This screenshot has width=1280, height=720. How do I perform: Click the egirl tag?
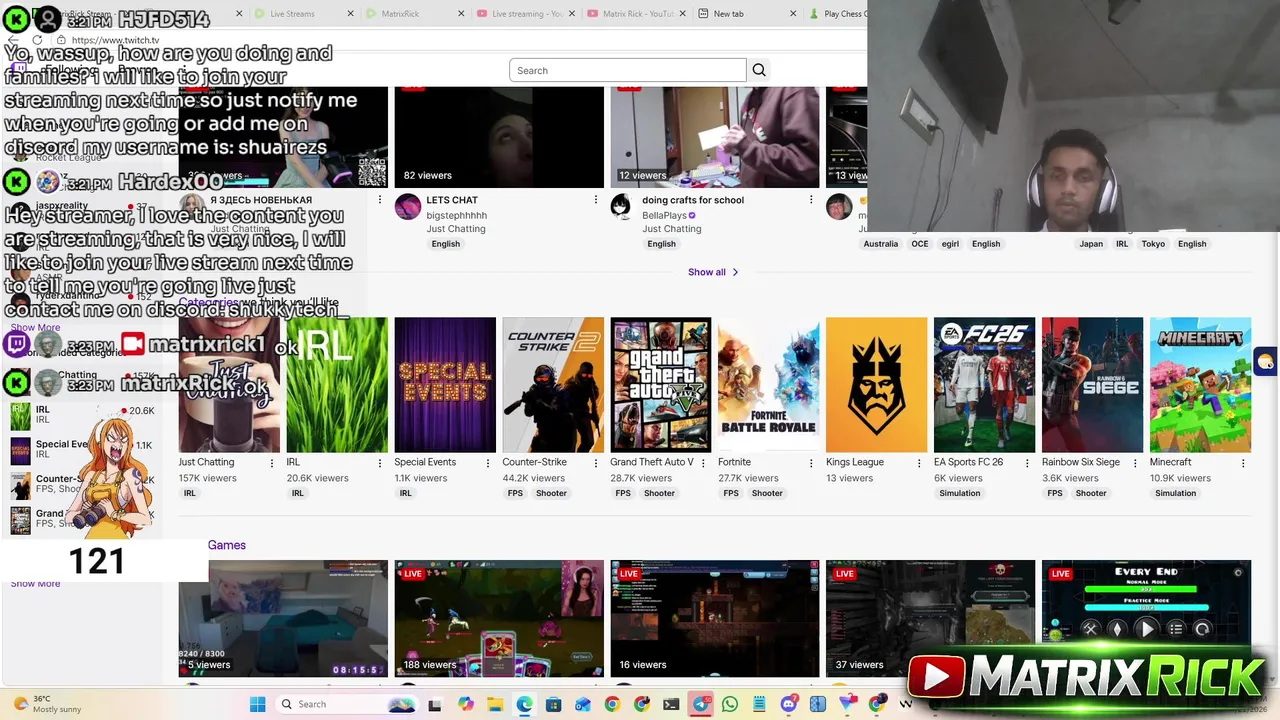coord(949,244)
